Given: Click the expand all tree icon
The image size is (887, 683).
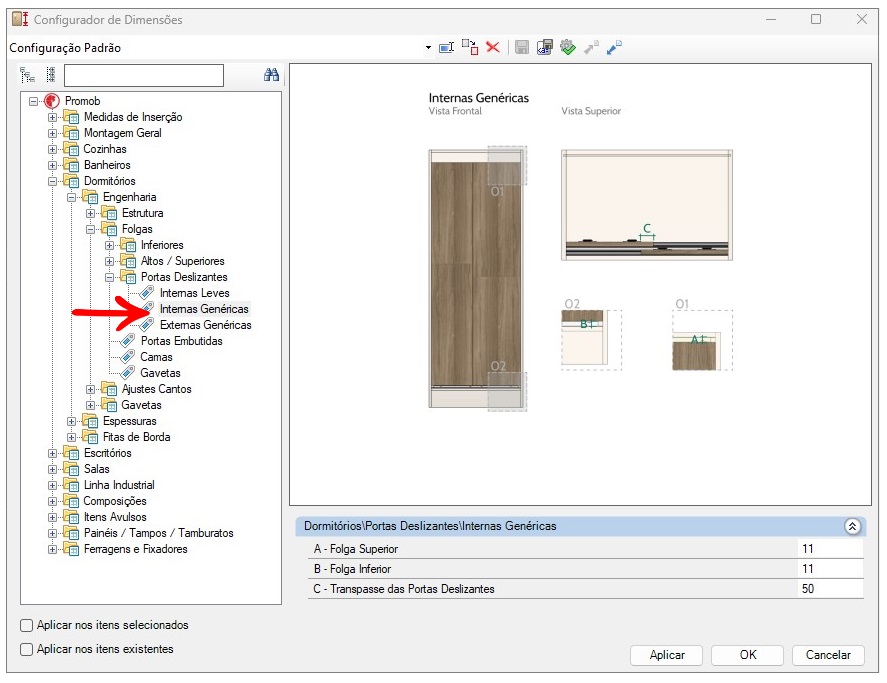Looking at the screenshot, I should [28, 75].
